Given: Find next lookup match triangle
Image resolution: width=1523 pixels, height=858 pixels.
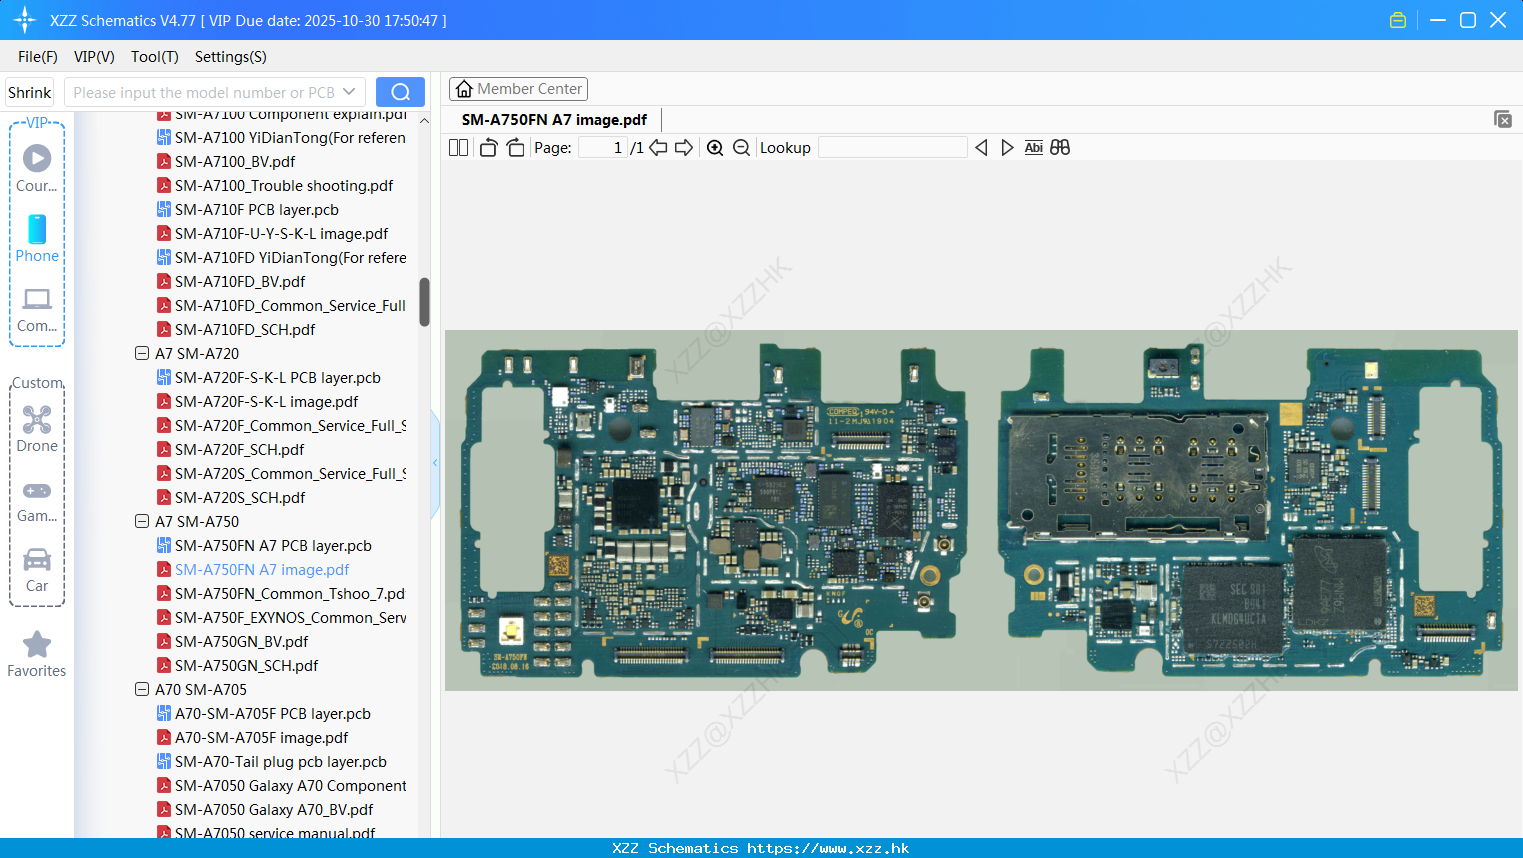Looking at the screenshot, I should pyautogui.click(x=1007, y=147).
